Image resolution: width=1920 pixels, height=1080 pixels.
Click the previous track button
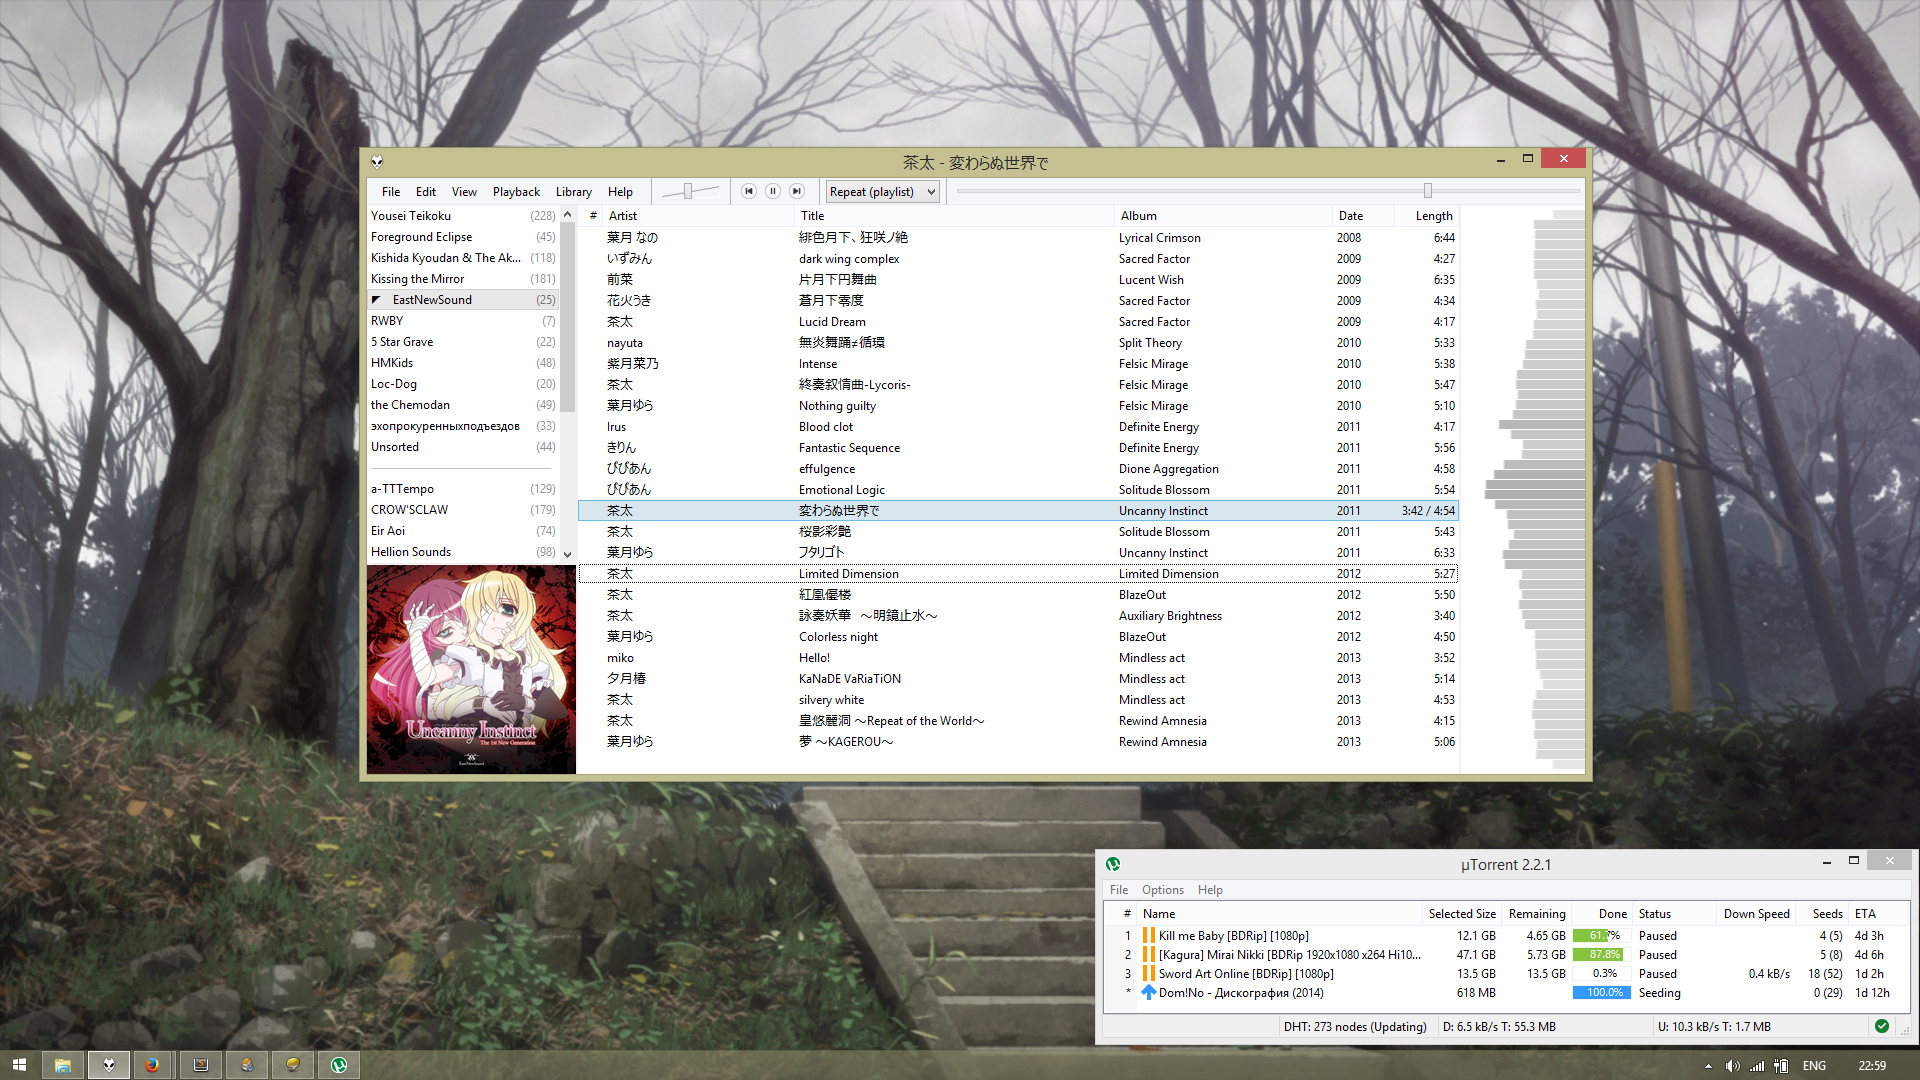pyautogui.click(x=749, y=191)
